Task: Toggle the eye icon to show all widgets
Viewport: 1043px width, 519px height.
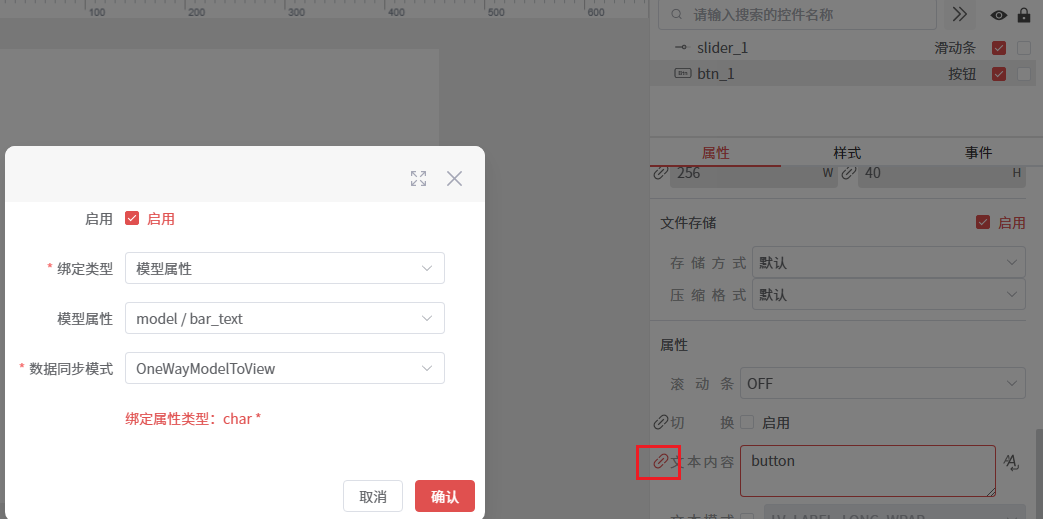Action: 998,15
